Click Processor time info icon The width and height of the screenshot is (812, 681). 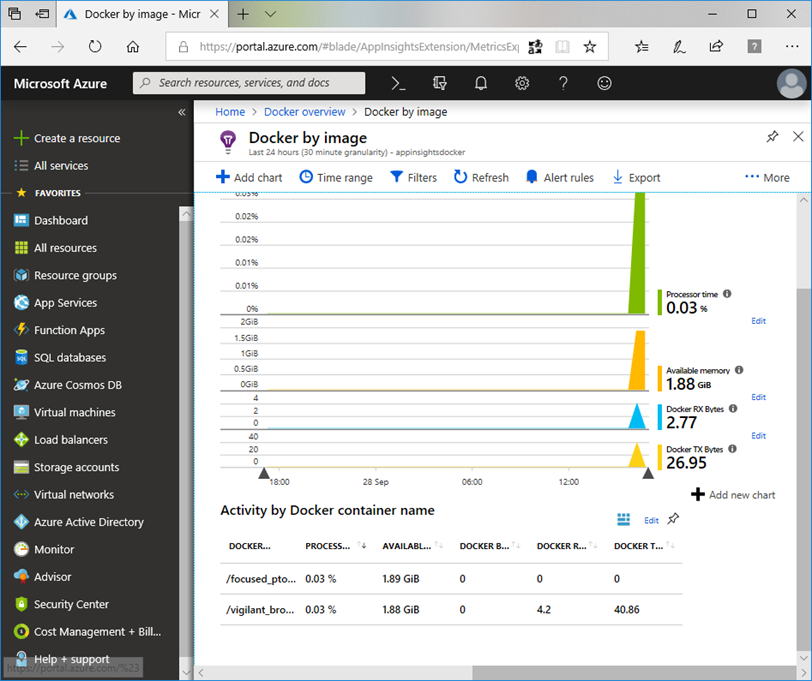click(x=727, y=294)
